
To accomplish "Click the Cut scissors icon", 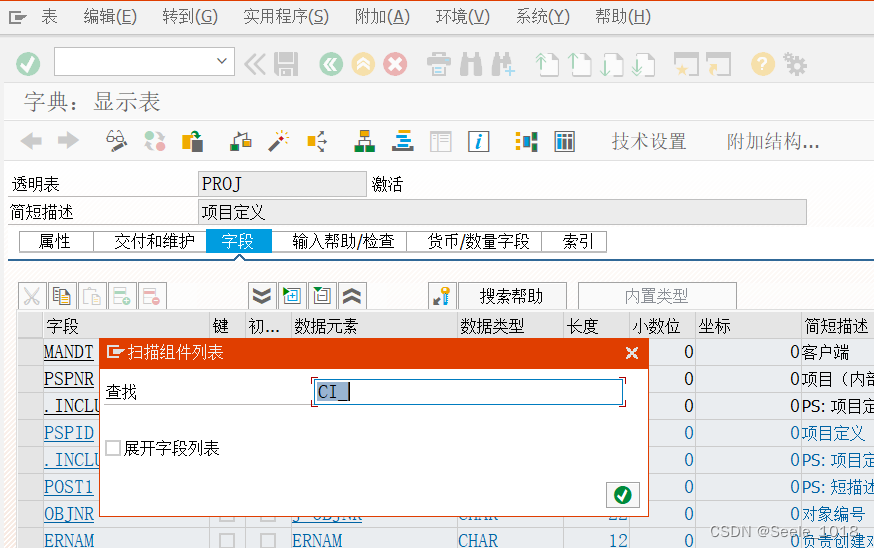I will pyautogui.click(x=32, y=296).
